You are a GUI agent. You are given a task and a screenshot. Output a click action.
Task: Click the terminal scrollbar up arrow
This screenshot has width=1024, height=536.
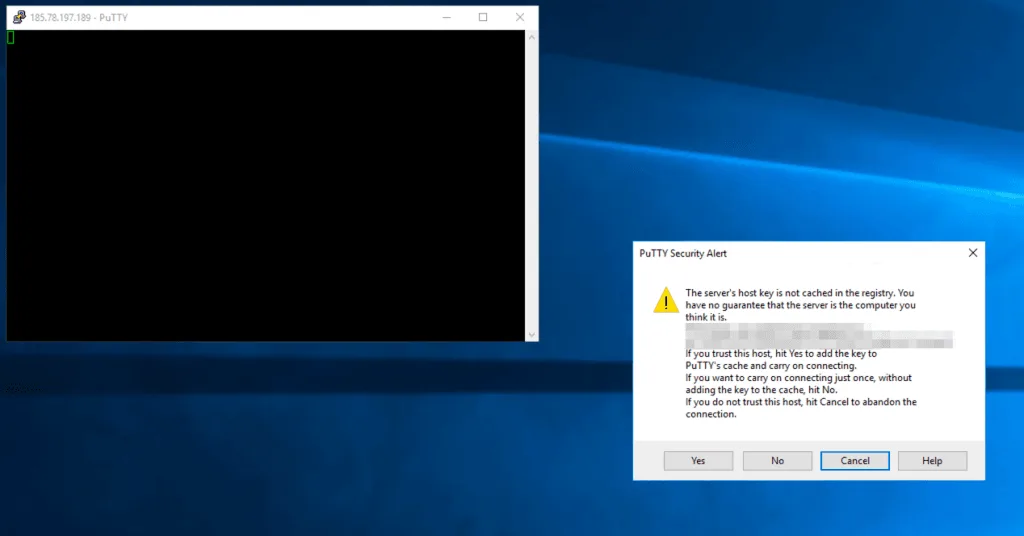[532, 37]
